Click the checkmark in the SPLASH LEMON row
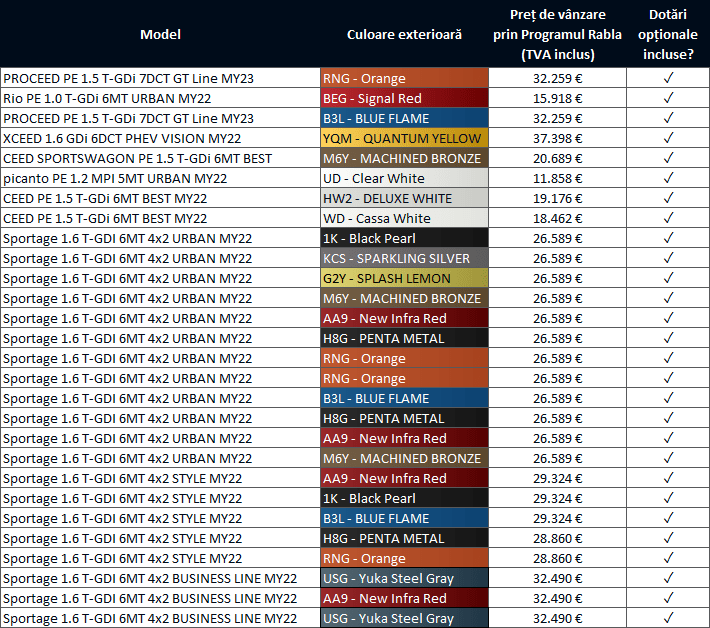 (668, 278)
